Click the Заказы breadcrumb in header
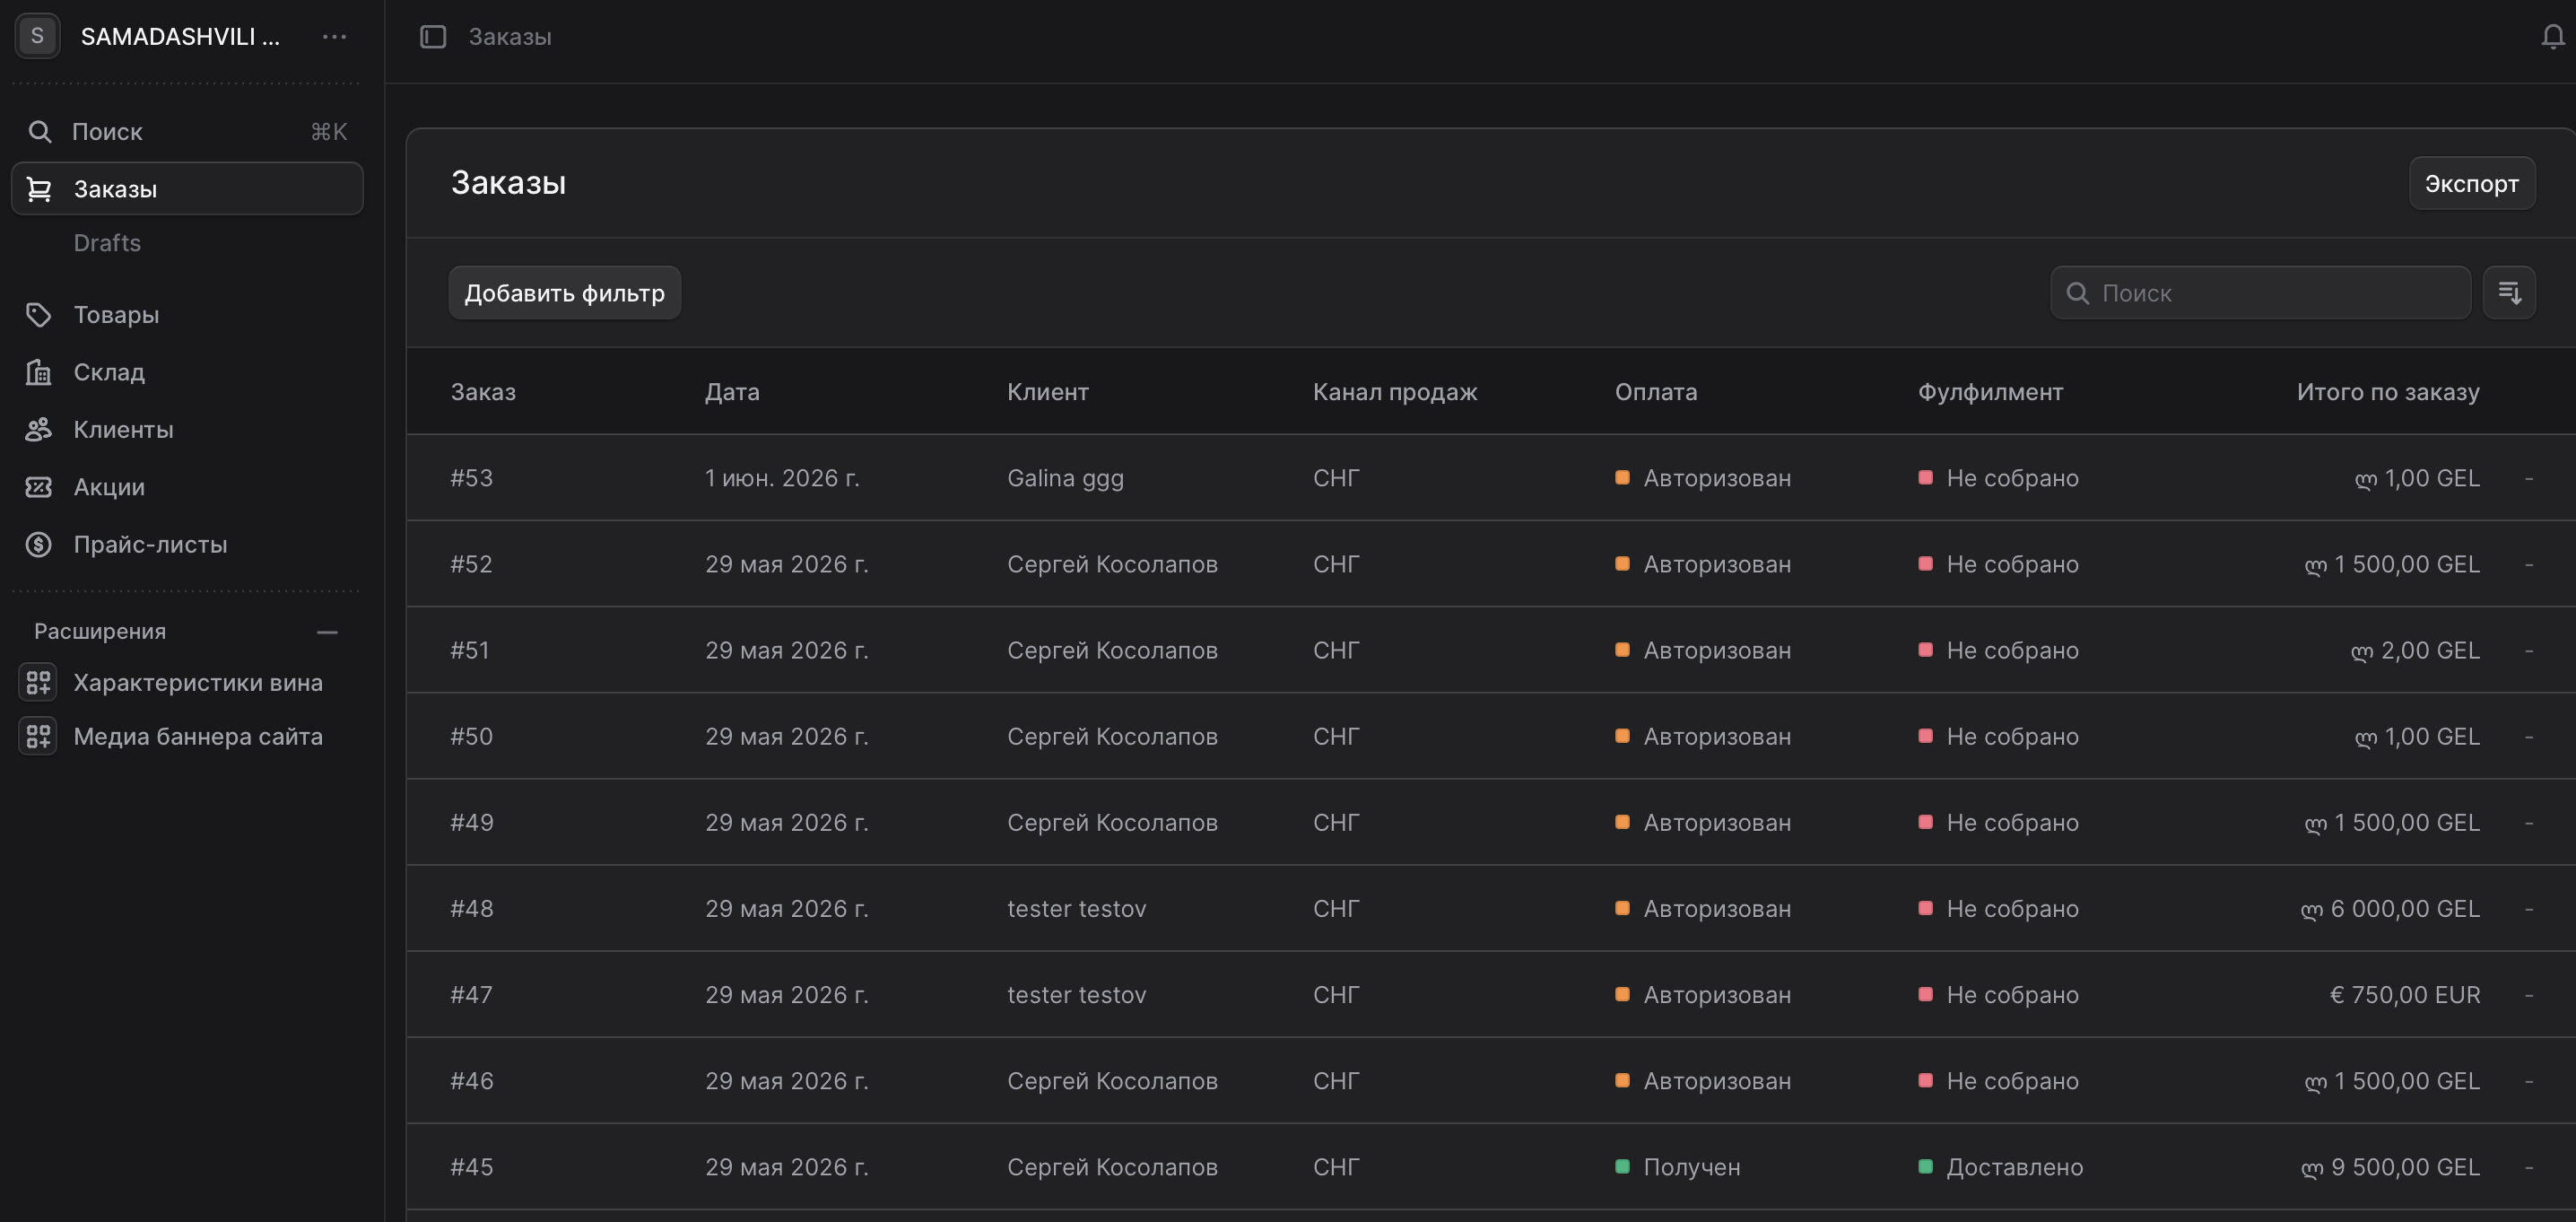Screen dimensions: 2576x1222 [x=510, y=37]
